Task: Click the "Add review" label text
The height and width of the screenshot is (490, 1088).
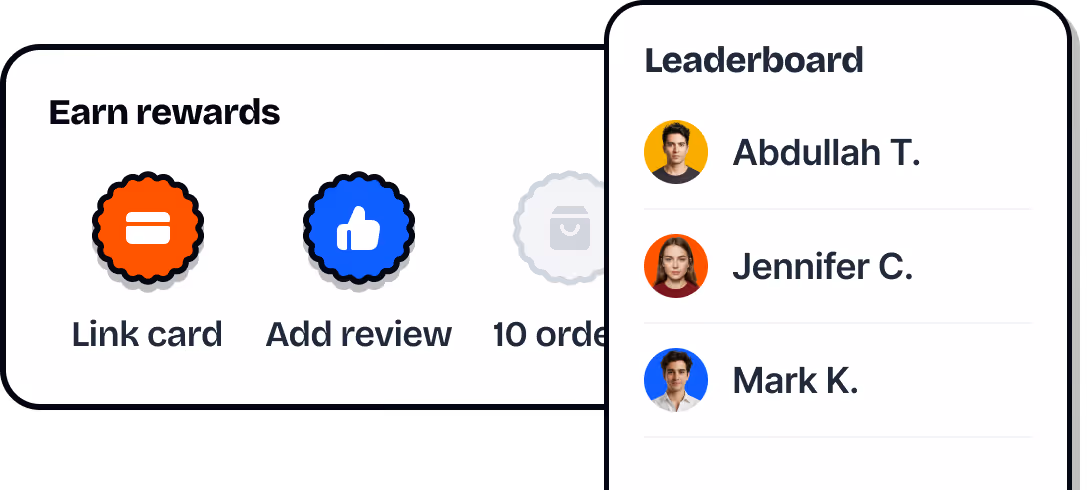Action: [359, 335]
